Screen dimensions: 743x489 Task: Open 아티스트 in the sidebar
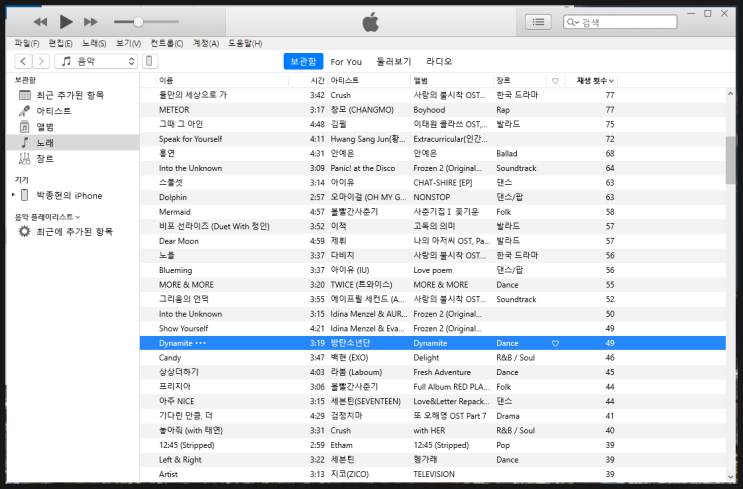(72, 111)
